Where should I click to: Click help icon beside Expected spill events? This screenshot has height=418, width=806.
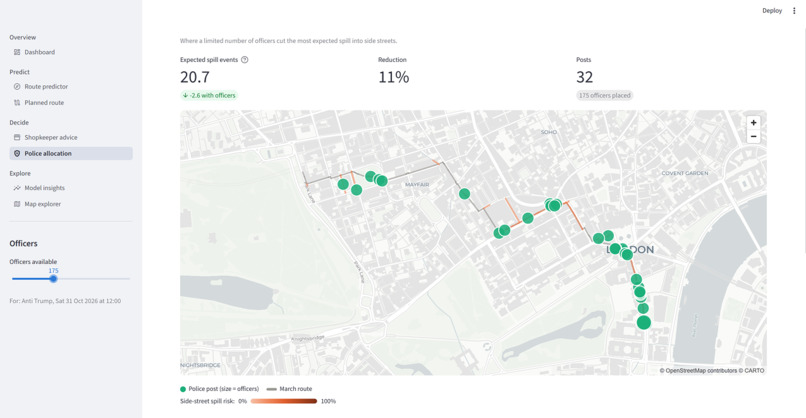pos(245,60)
